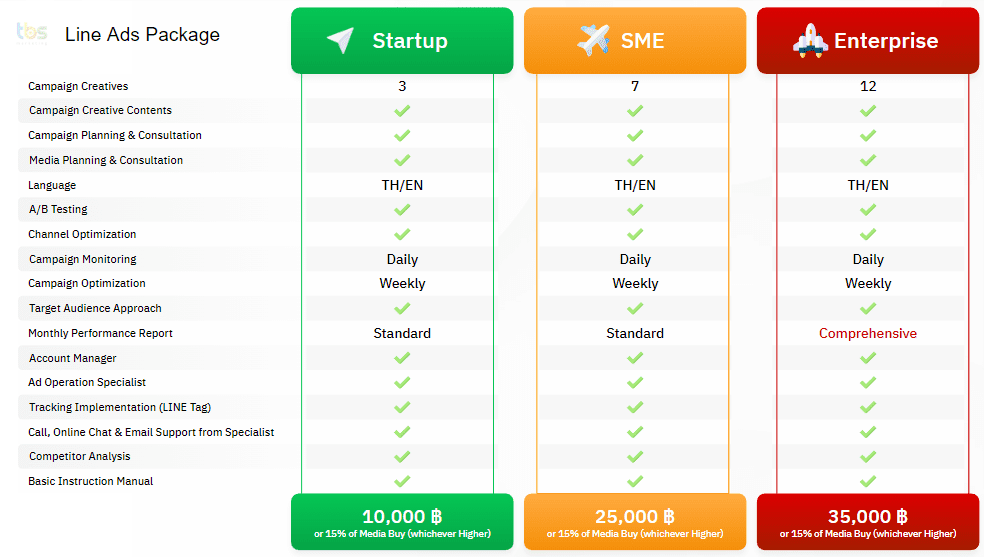Click SME checkmark for Campaign Creative Contents
The image size is (984, 557).
click(635, 111)
